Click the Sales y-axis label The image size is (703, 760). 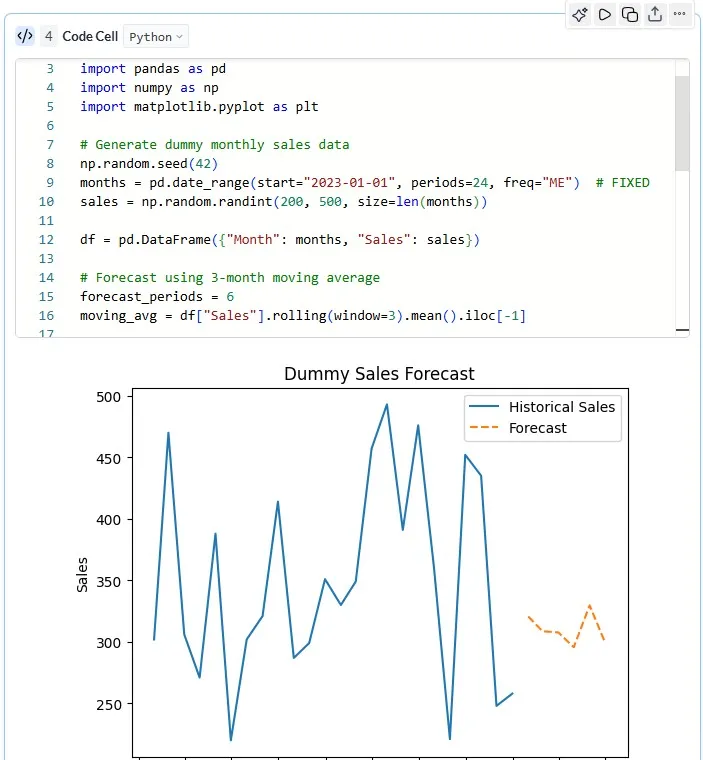(x=83, y=574)
